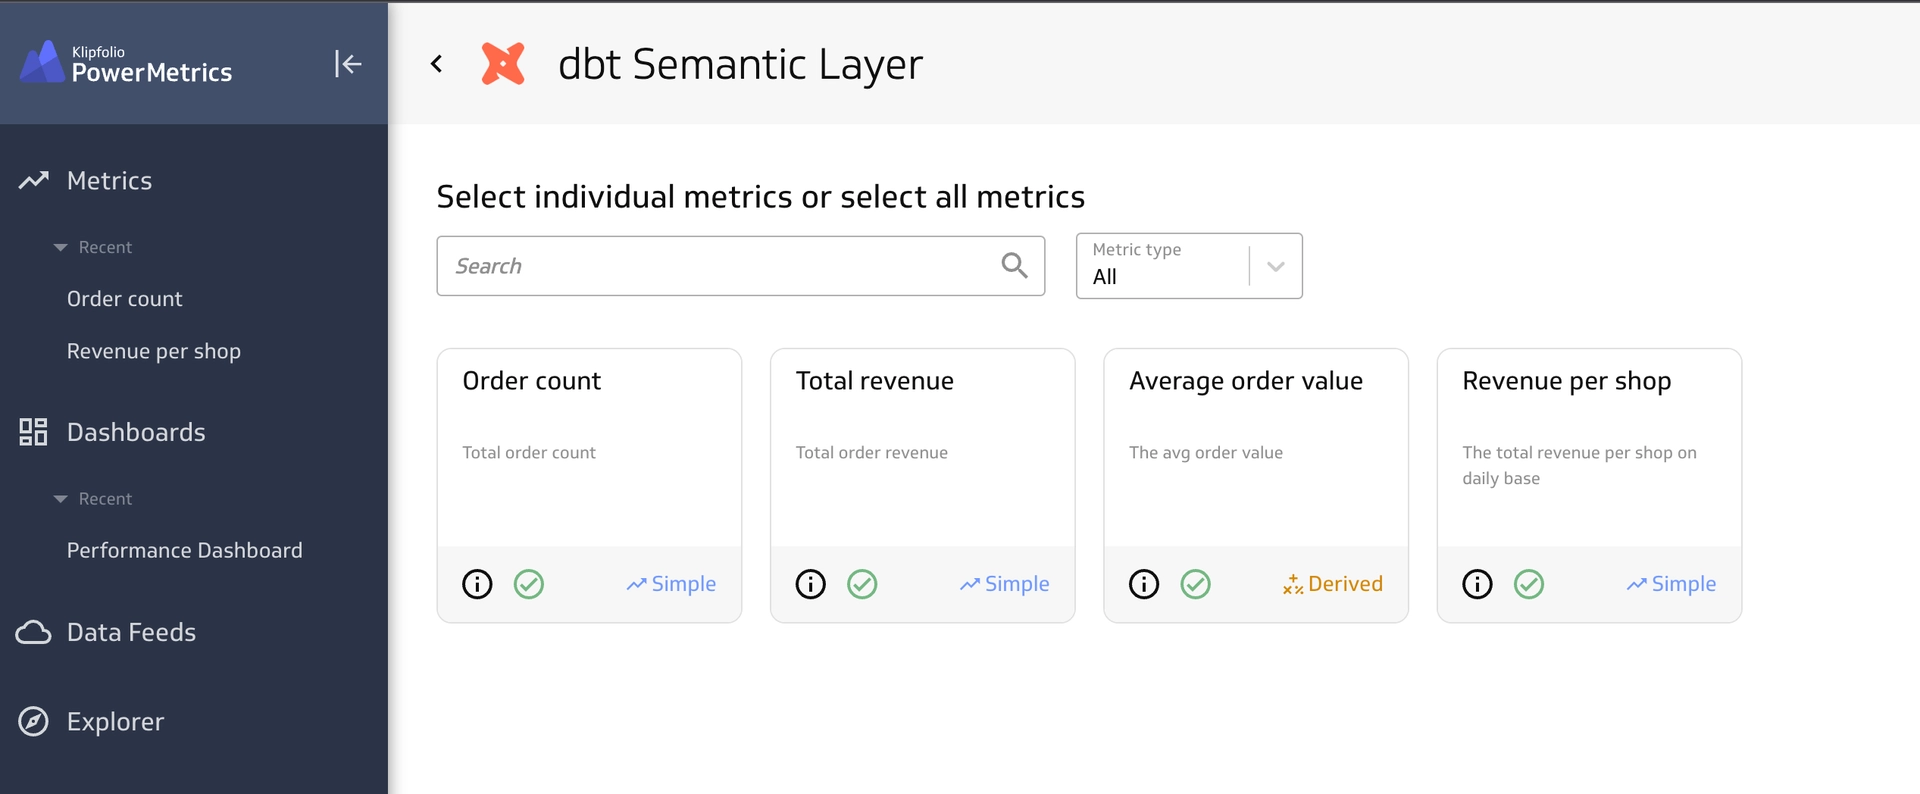This screenshot has height=794, width=1920.
Task: Click the dbt Semantic Layer logo icon
Action: (x=503, y=64)
